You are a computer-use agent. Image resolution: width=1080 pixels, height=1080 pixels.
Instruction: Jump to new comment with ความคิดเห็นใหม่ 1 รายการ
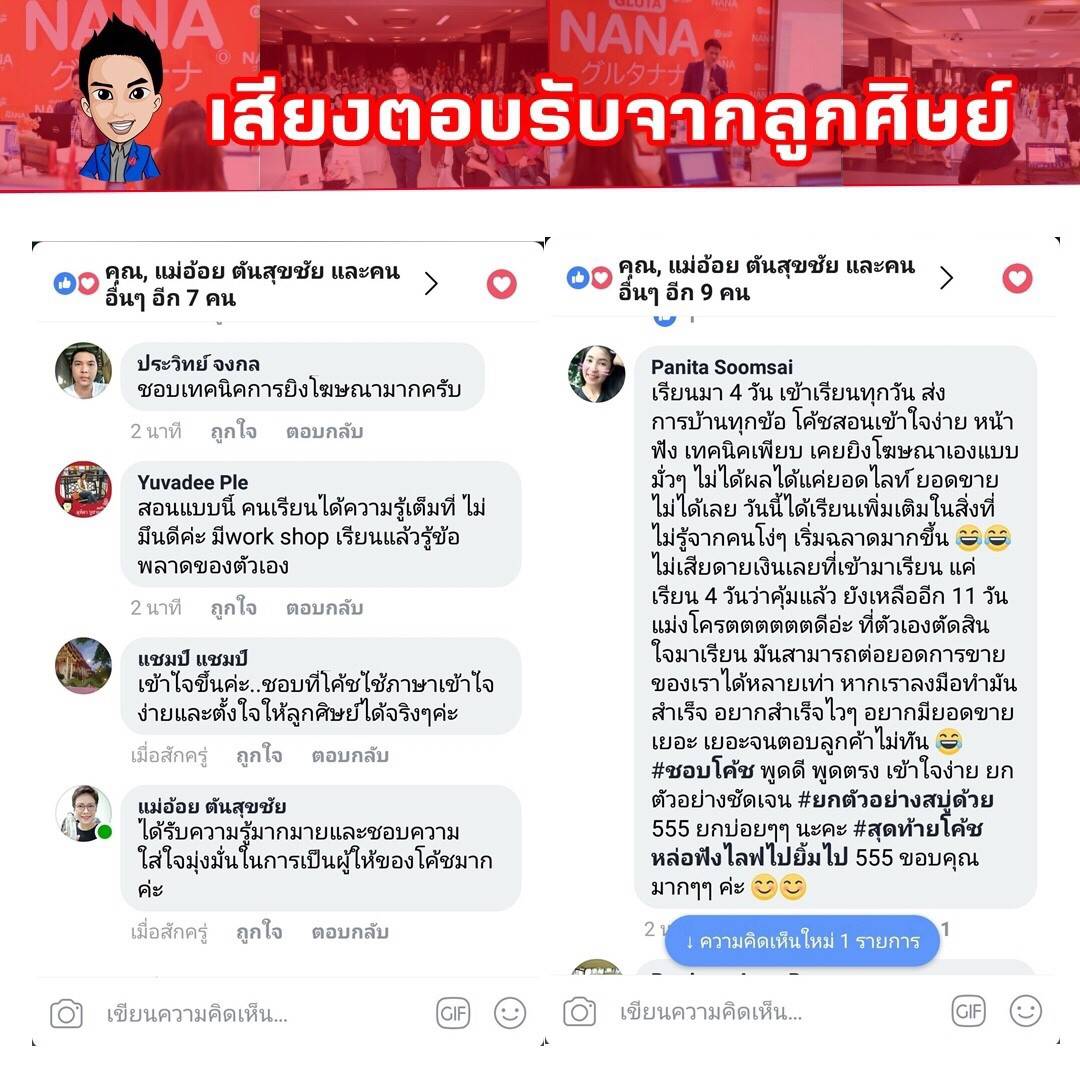pyautogui.click(x=802, y=941)
